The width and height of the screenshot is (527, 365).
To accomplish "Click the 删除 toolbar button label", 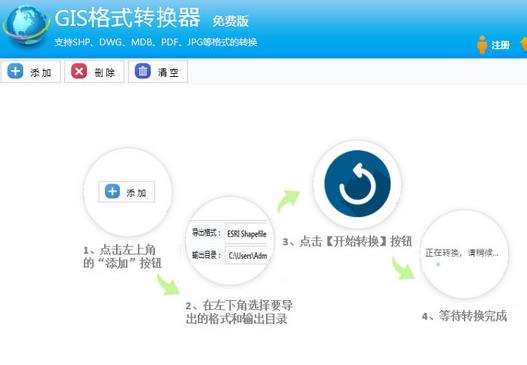I will tap(105, 72).
